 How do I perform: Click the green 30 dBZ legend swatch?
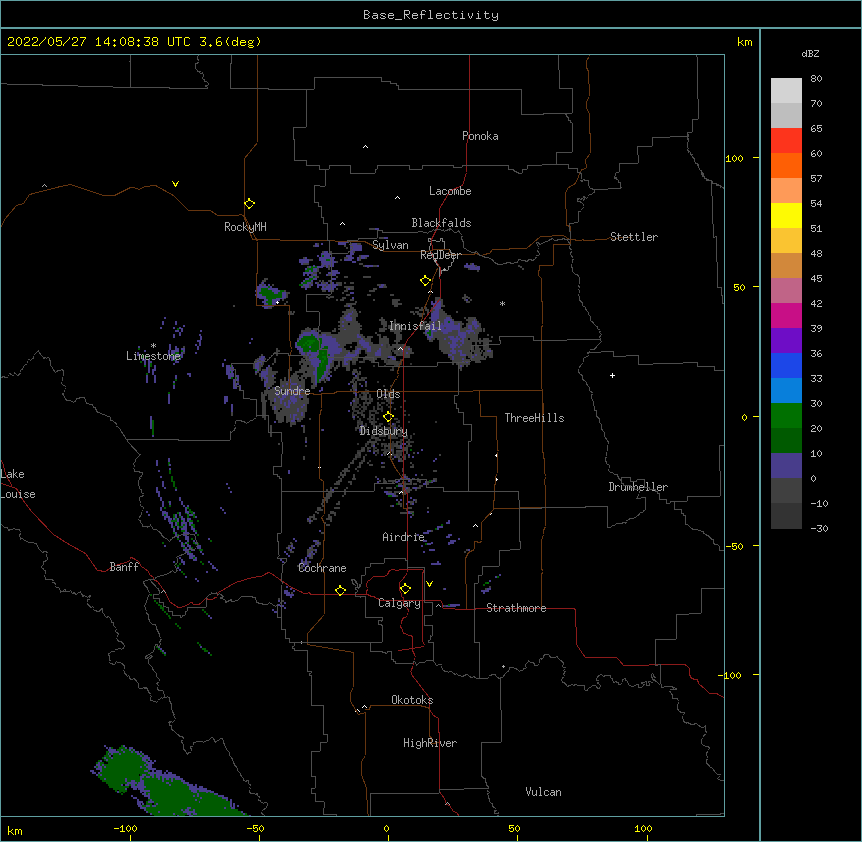[786, 416]
